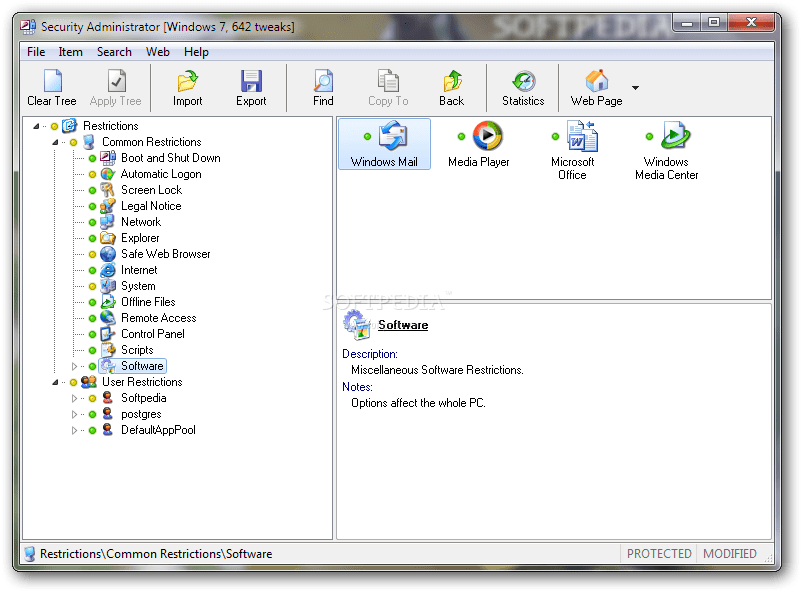Toggle status dot beside Safe Web Browser
This screenshot has height=592, width=802.
(x=93, y=254)
